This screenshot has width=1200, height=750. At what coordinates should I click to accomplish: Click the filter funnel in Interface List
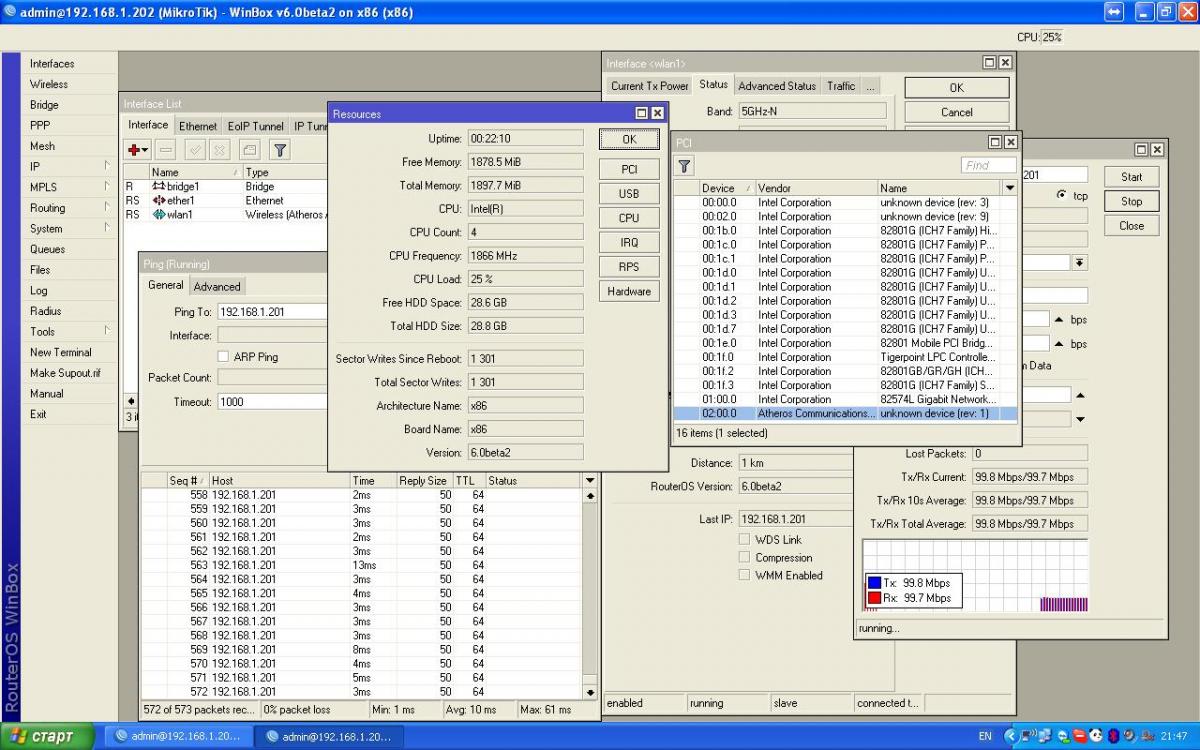[x=280, y=150]
